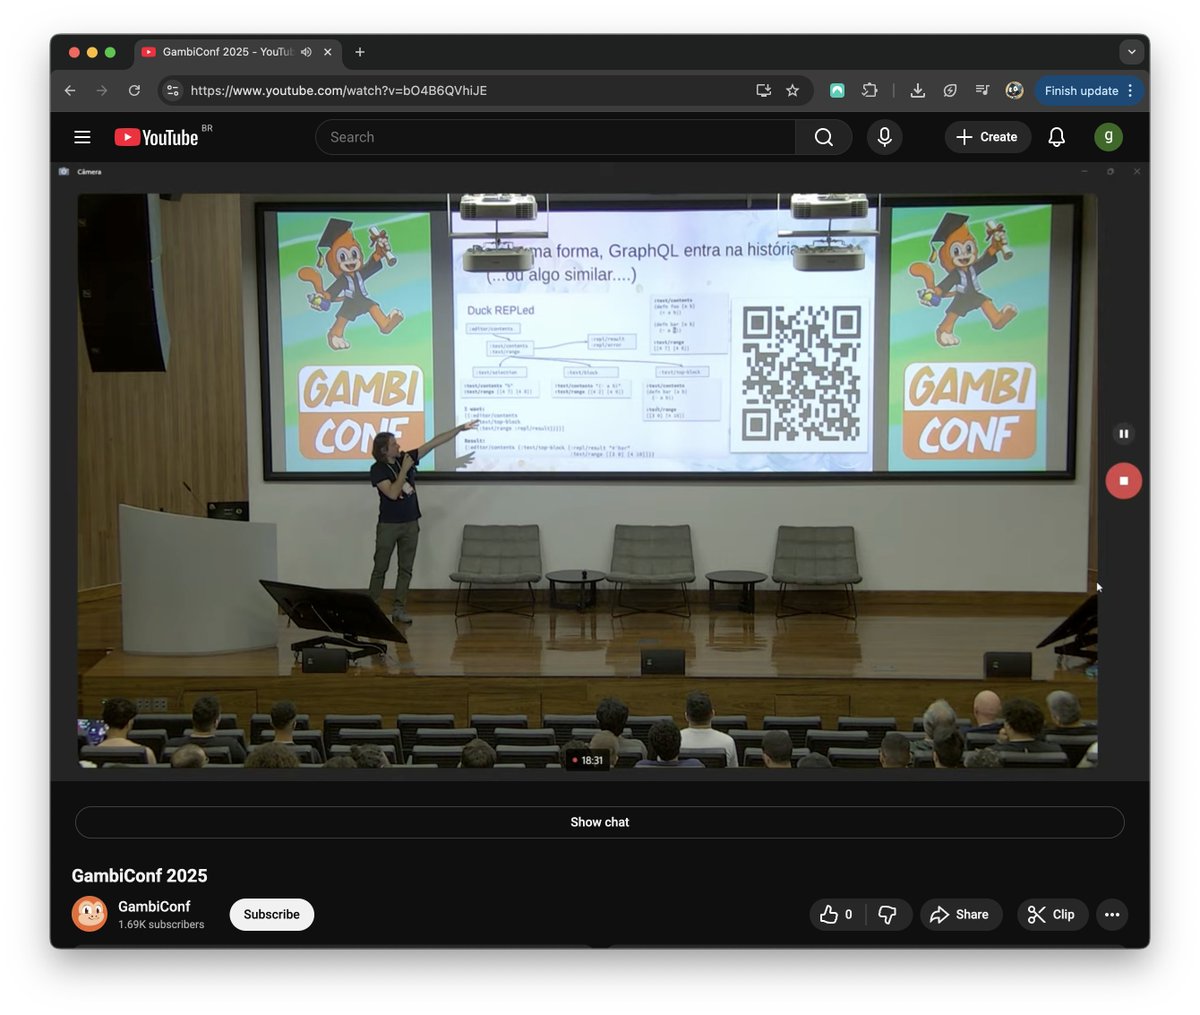Pause the recording overlay control
The height and width of the screenshot is (1015, 1200).
[x=1123, y=433]
